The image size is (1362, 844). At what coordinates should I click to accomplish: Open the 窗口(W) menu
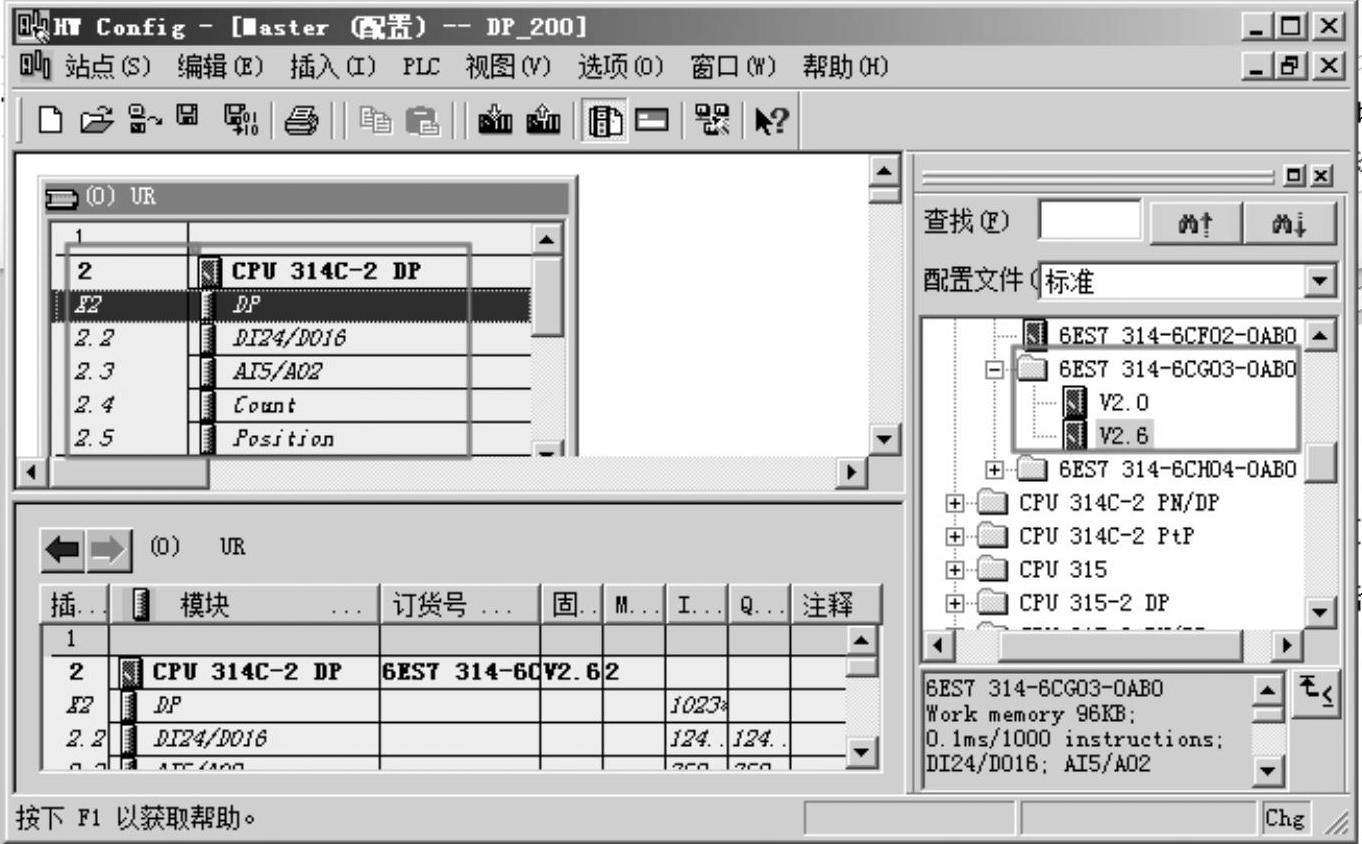coord(734,68)
